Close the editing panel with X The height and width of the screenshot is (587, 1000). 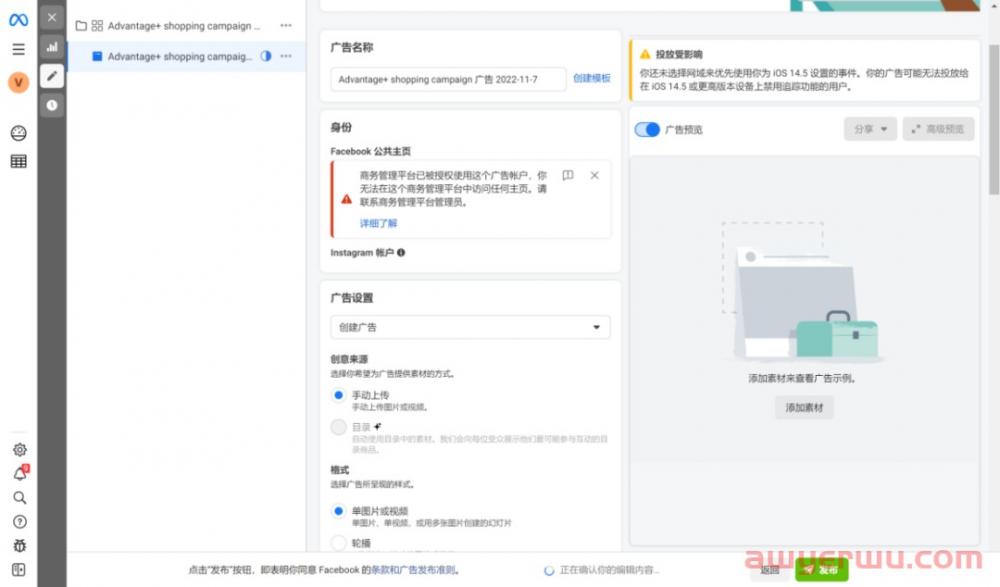click(52, 17)
